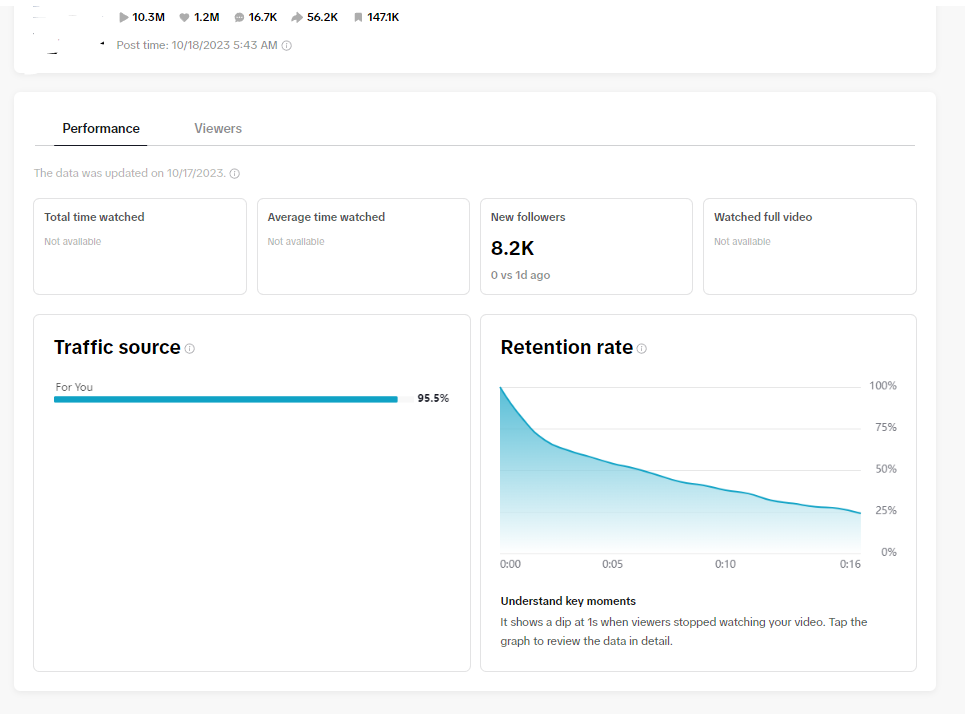Click the 95.5% percentage label
This screenshot has height=714, width=965.
click(x=434, y=398)
